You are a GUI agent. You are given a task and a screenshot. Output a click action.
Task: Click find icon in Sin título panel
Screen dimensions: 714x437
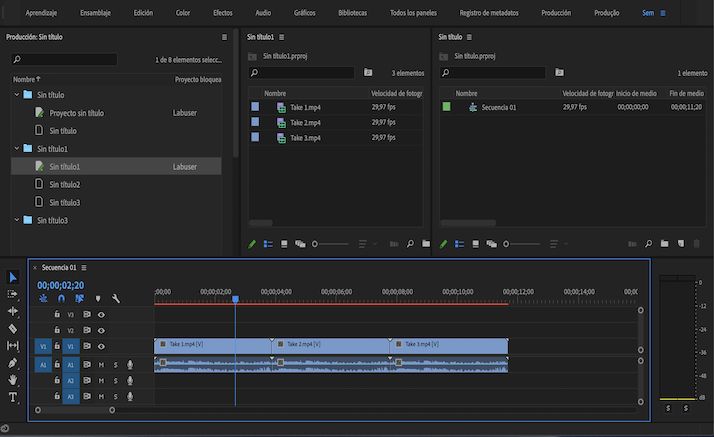(x=648, y=244)
